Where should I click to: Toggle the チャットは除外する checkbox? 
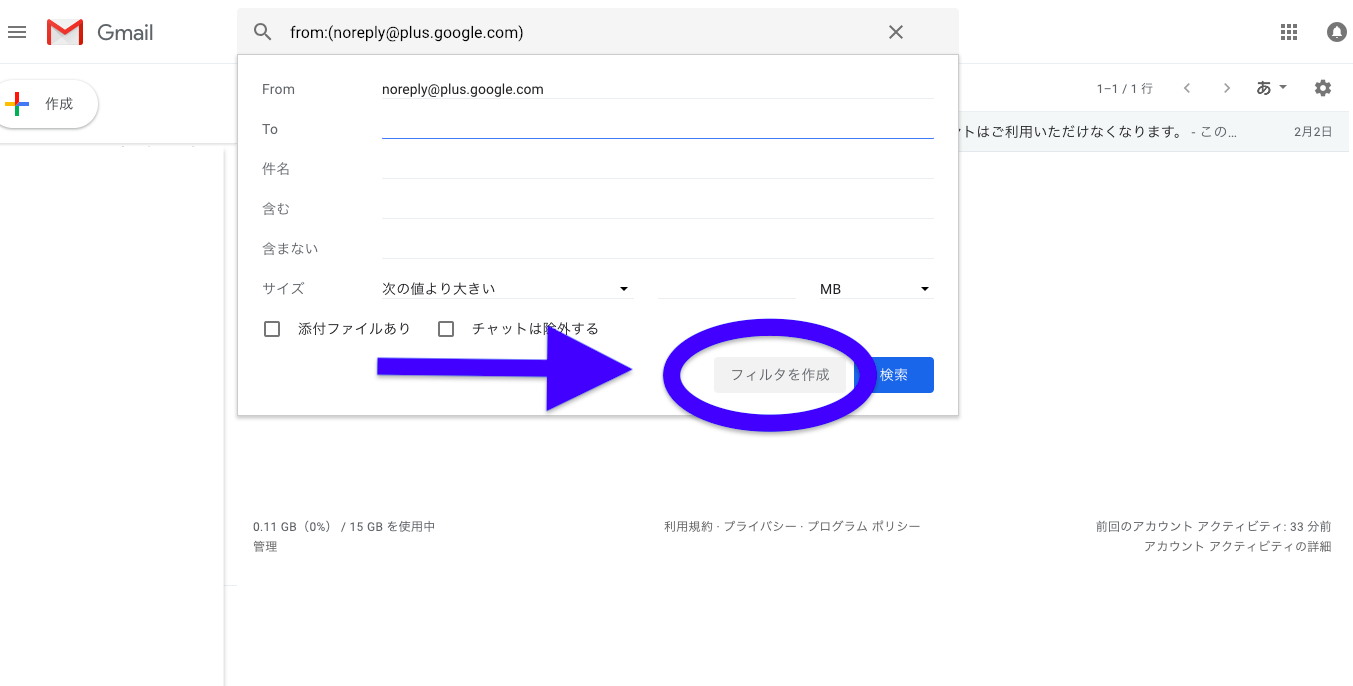point(446,329)
